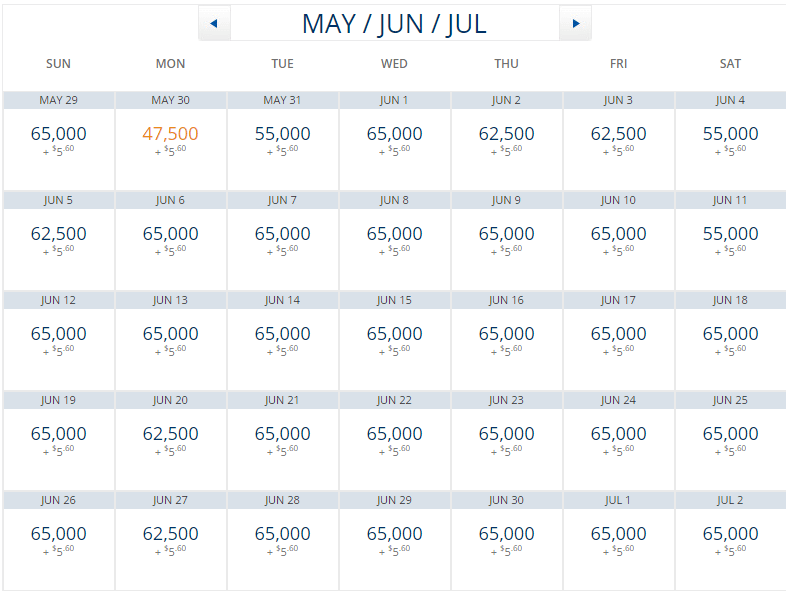787x592 pixels.
Task: Select Jun 20 fare of 62,500
Action: point(171,441)
